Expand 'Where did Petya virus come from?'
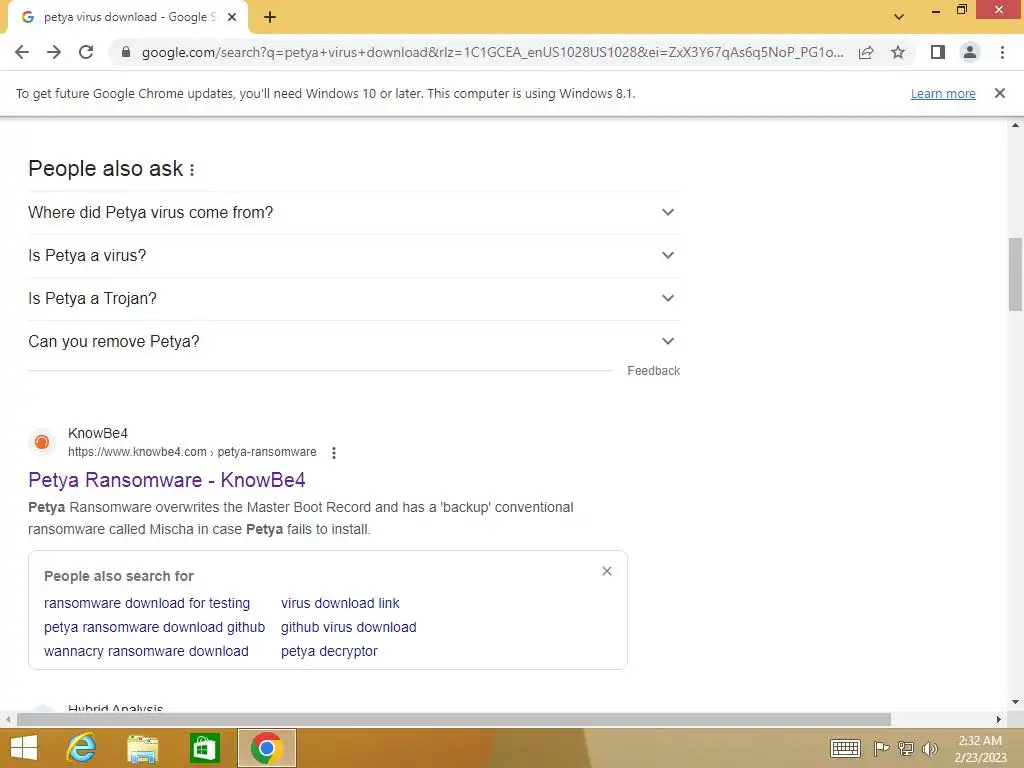This screenshot has height=768, width=1024. coord(354,212)
